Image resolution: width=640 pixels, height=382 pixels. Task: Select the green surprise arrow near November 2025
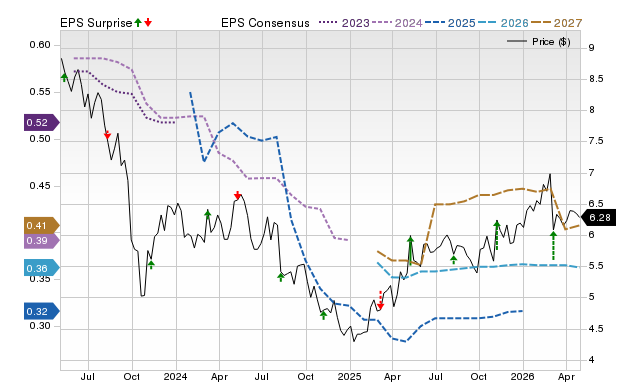click(x=497, y=235)
